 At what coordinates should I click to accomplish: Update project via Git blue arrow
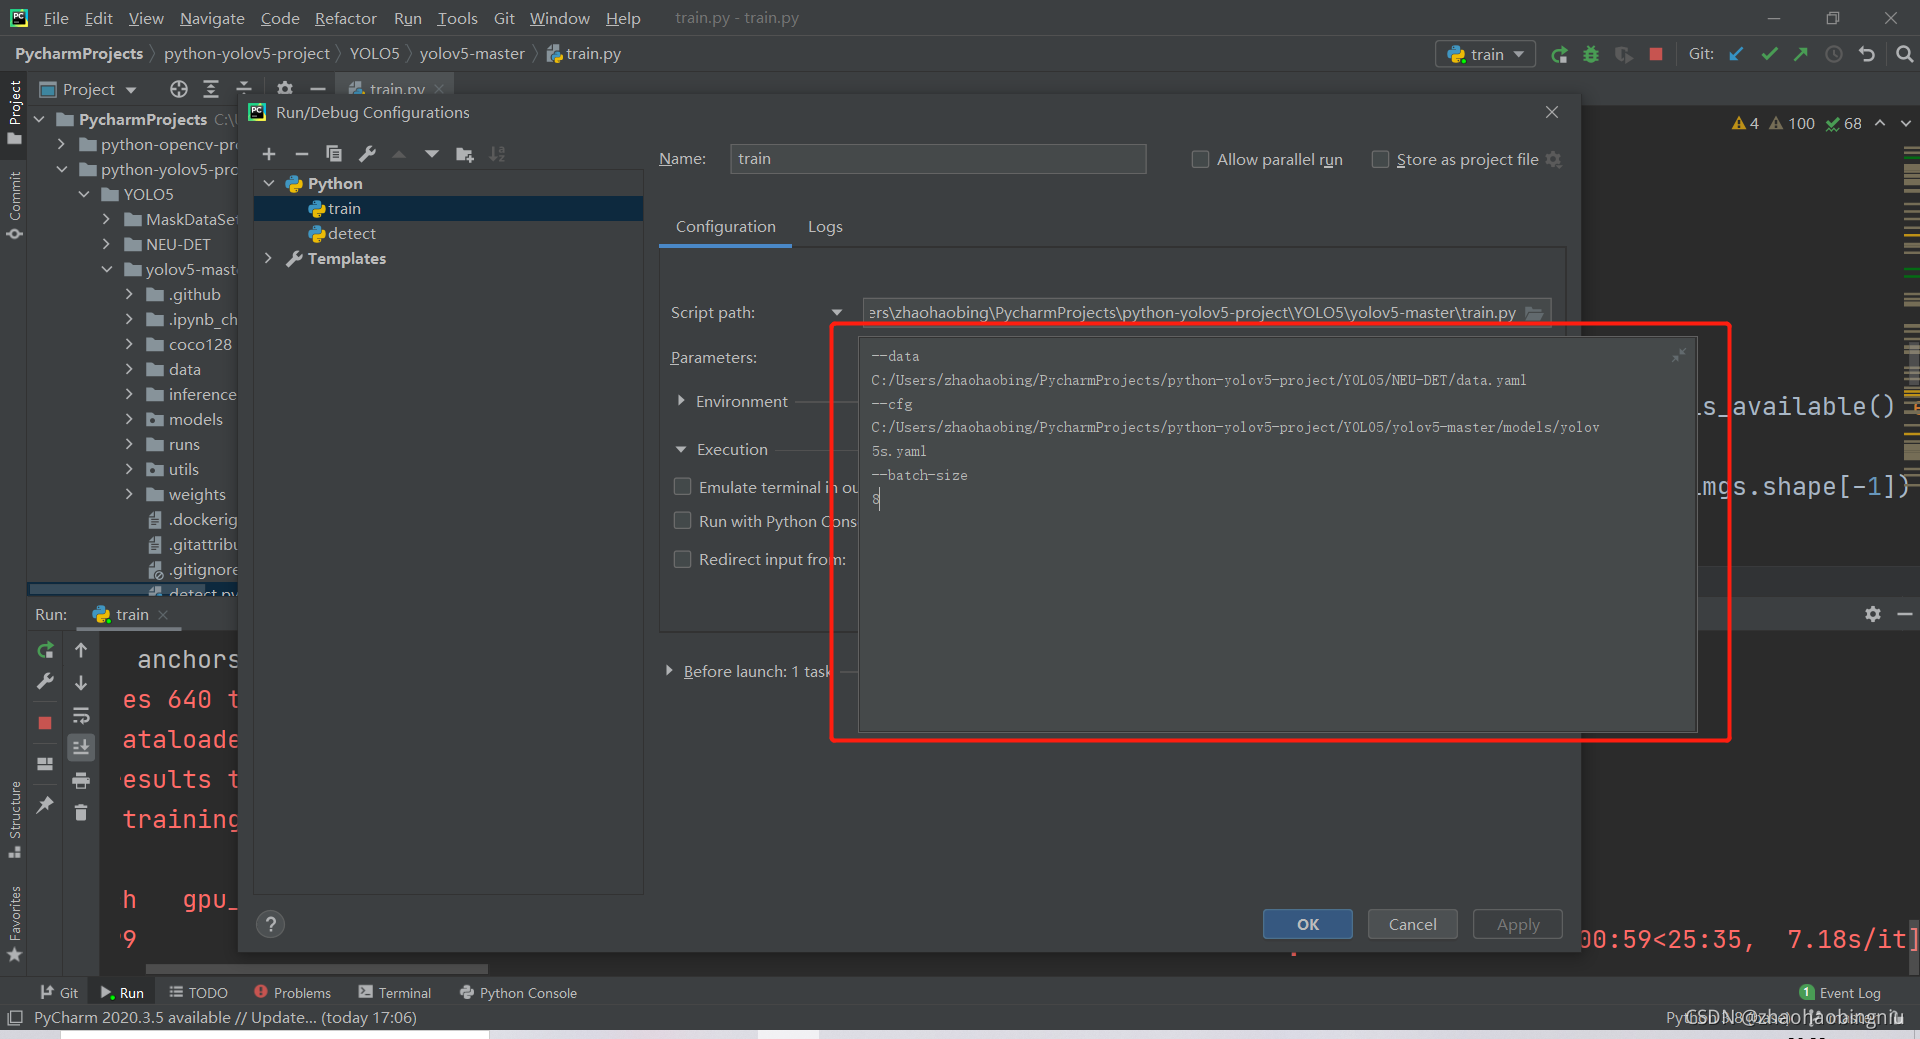tap(1736, 54)
